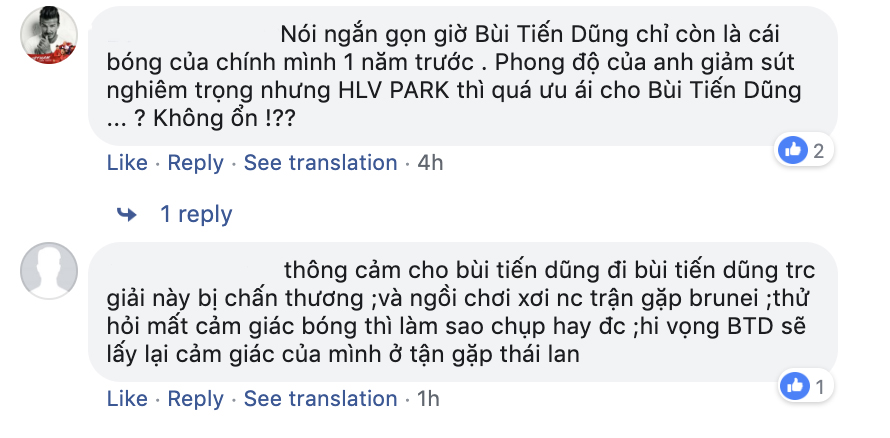The width and height of the screenshot is (890, 438).
Task: Reply to the comment posted 1h ago
Action: (195, 398)
